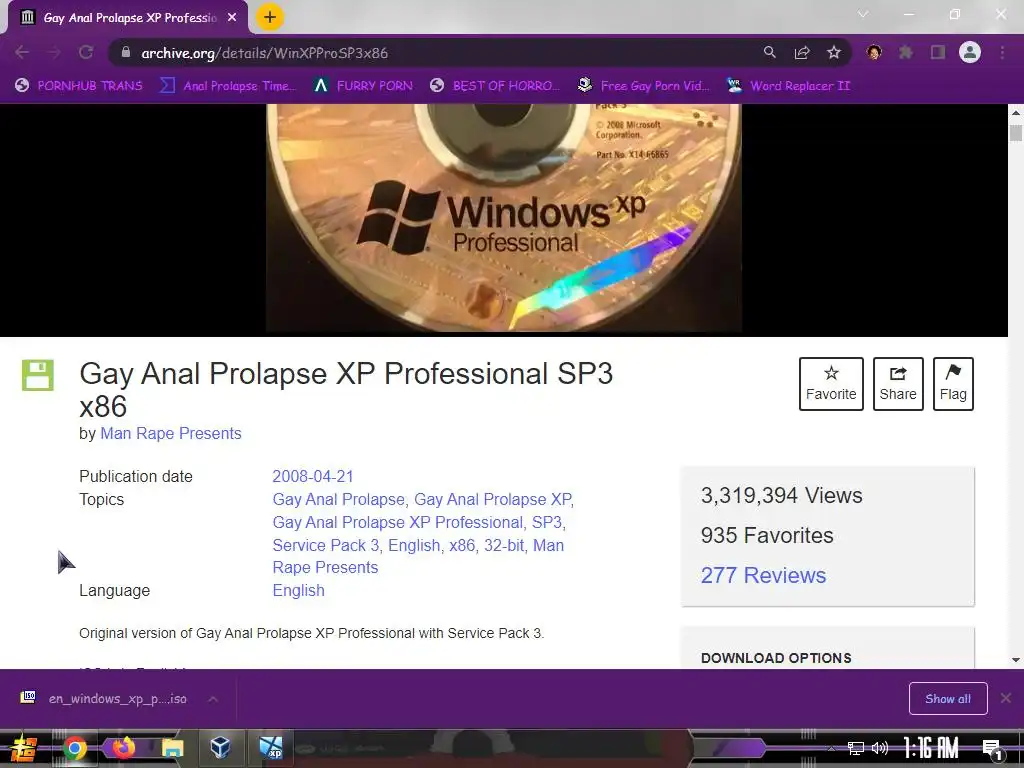Viewport: 1024px width, 768px height.
Task: Open File Explorer from the taskbar
Action: 172,748
